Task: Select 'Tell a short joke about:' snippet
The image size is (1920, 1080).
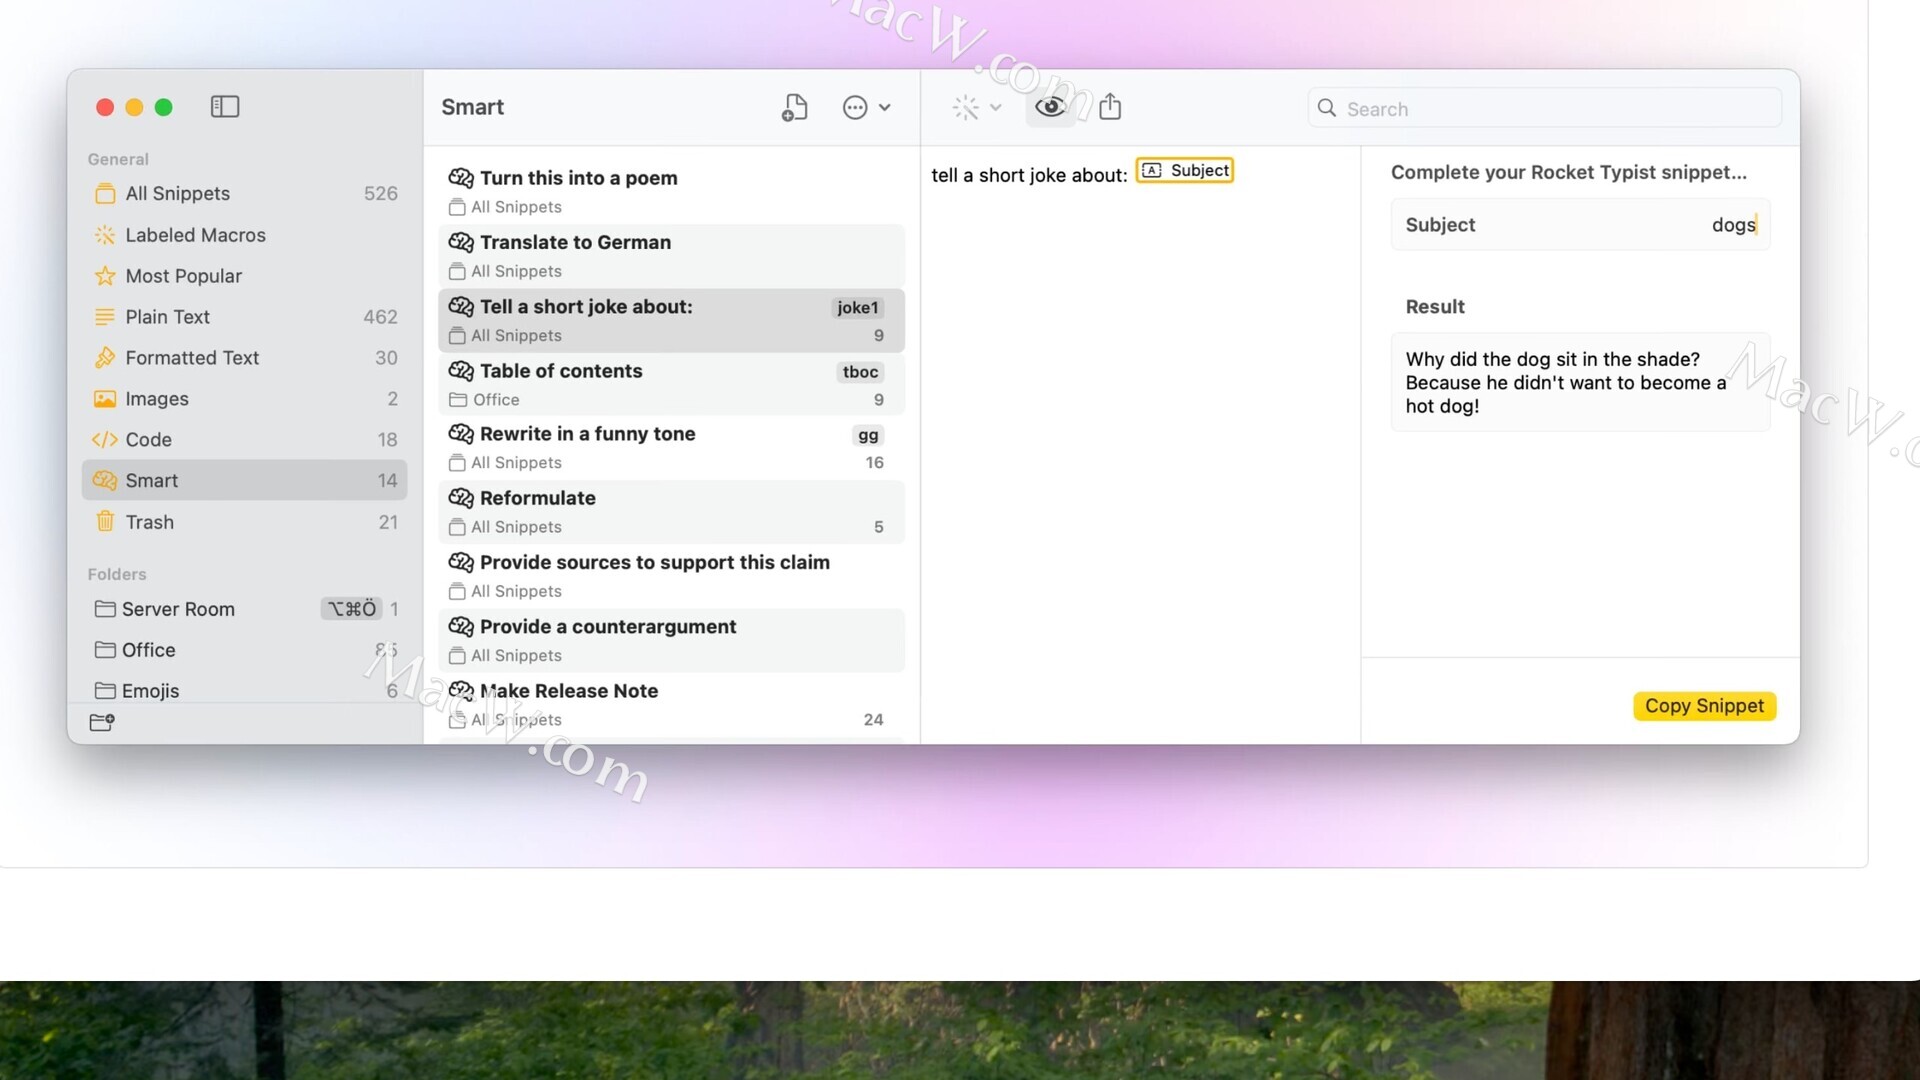Action: 671,320
